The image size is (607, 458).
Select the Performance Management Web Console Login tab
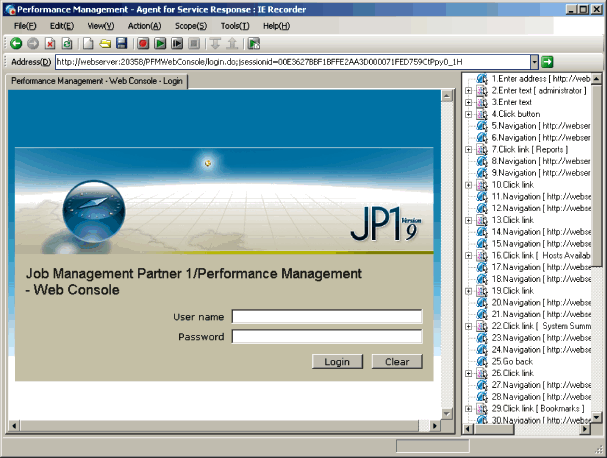[97, 80]
